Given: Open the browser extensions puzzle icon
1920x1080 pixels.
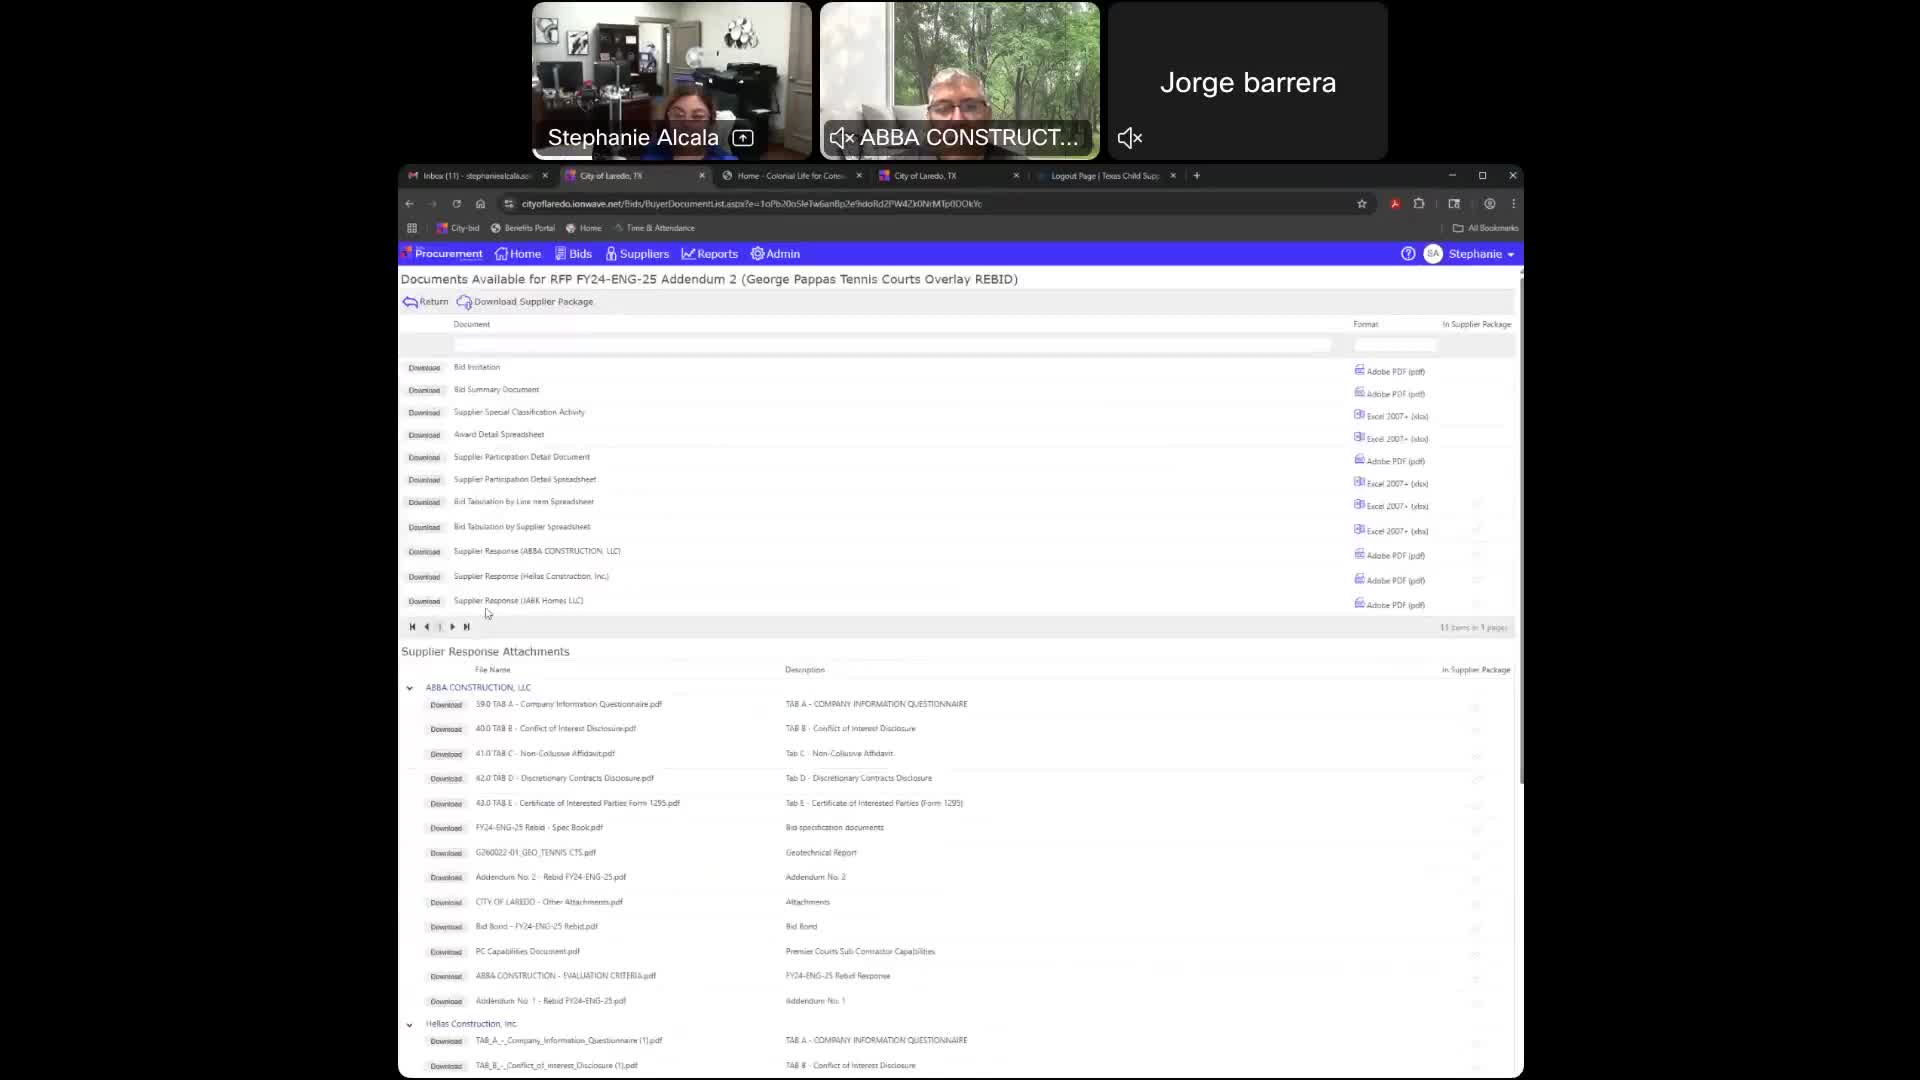Looking at the screenshot, I should click(x=1419, y=204).
